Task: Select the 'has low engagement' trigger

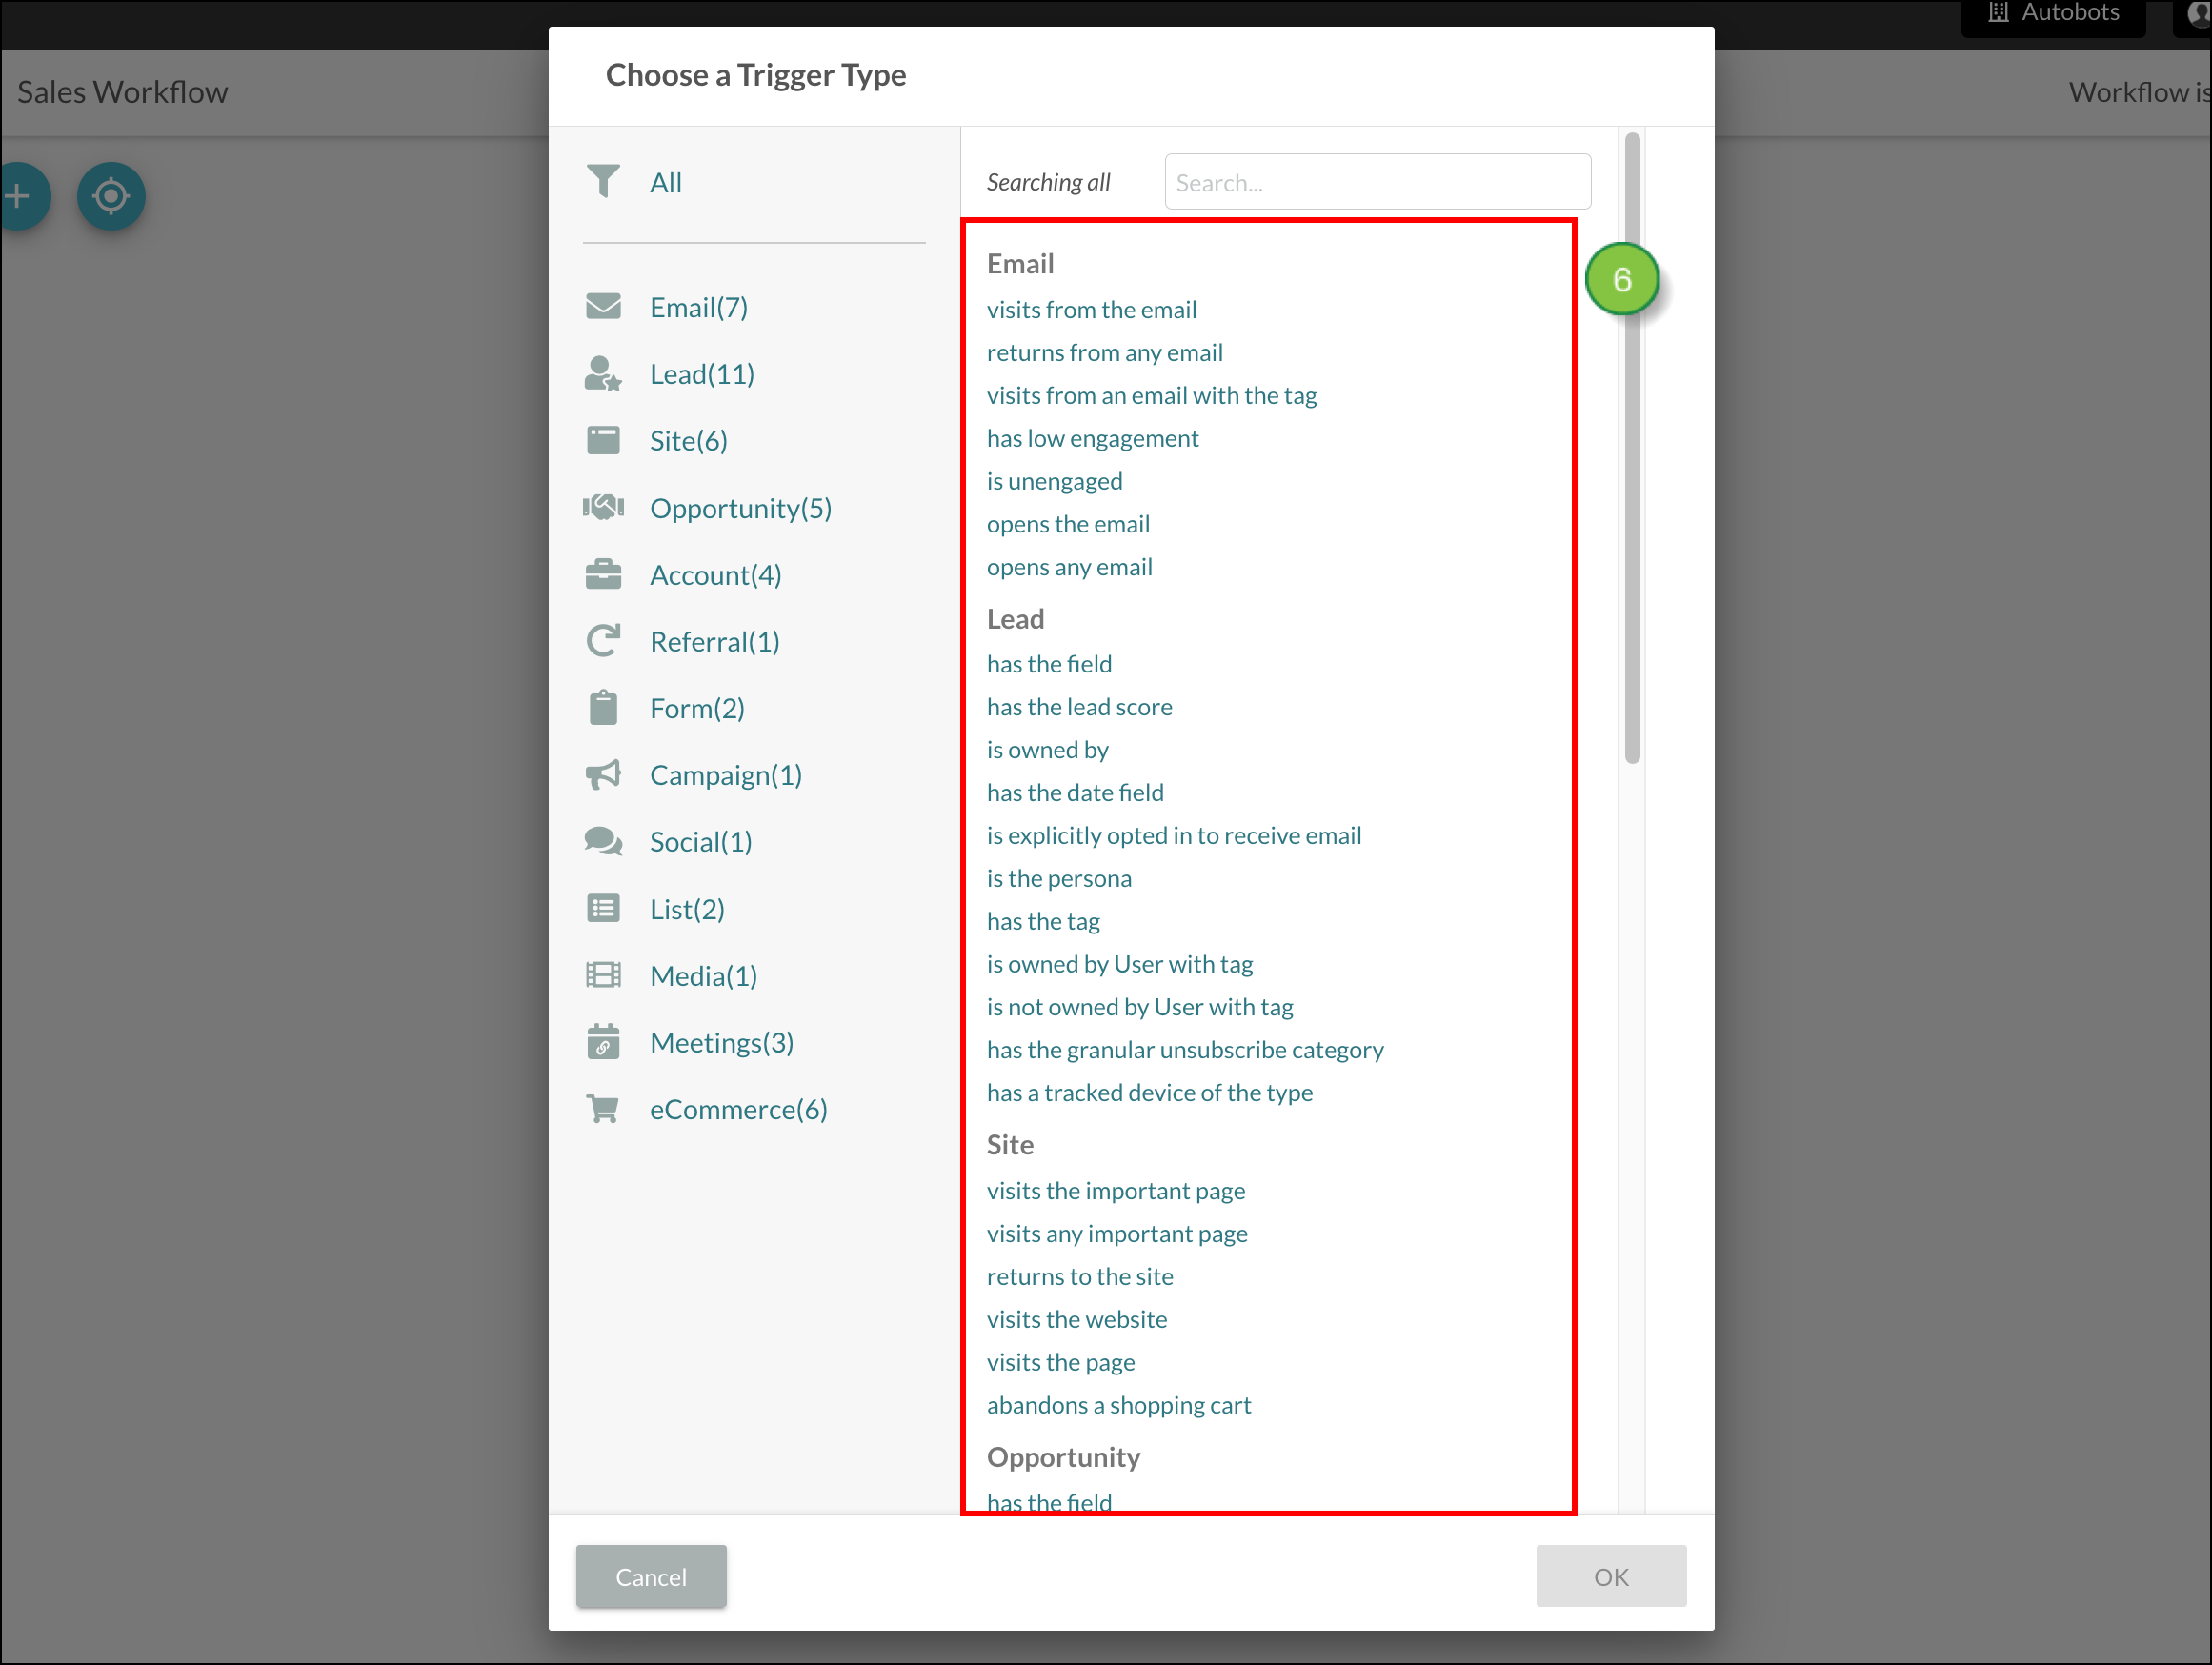Action: 1092,438
